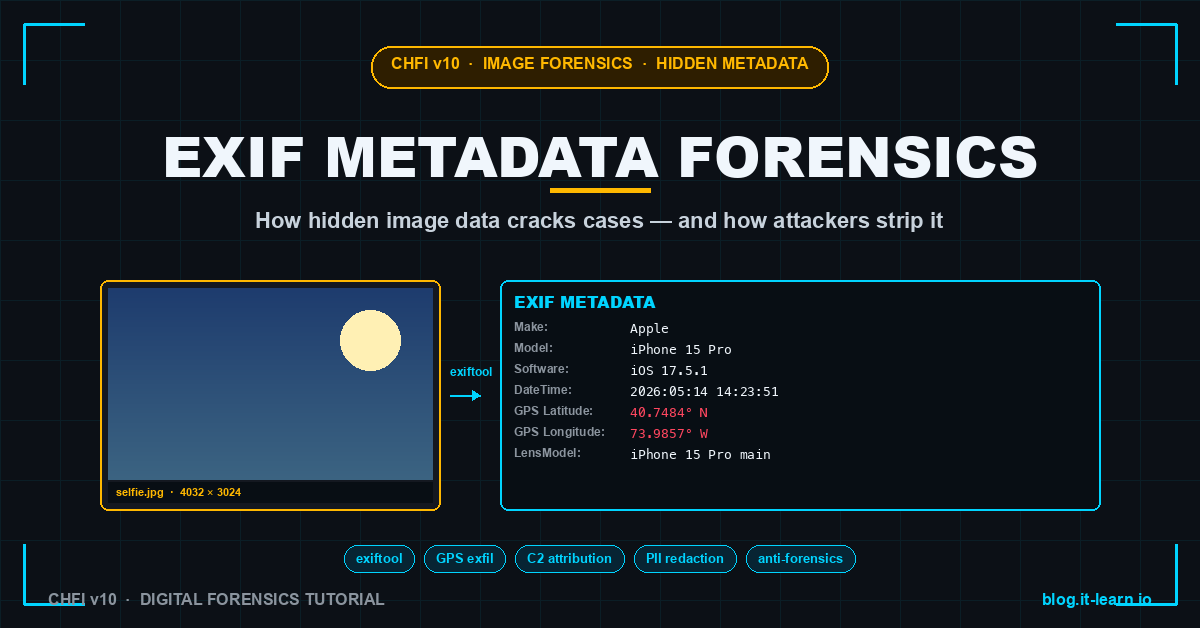Click the exiftool arrow icon
This screenshot has width=1200, height=628.
point(465,396)
